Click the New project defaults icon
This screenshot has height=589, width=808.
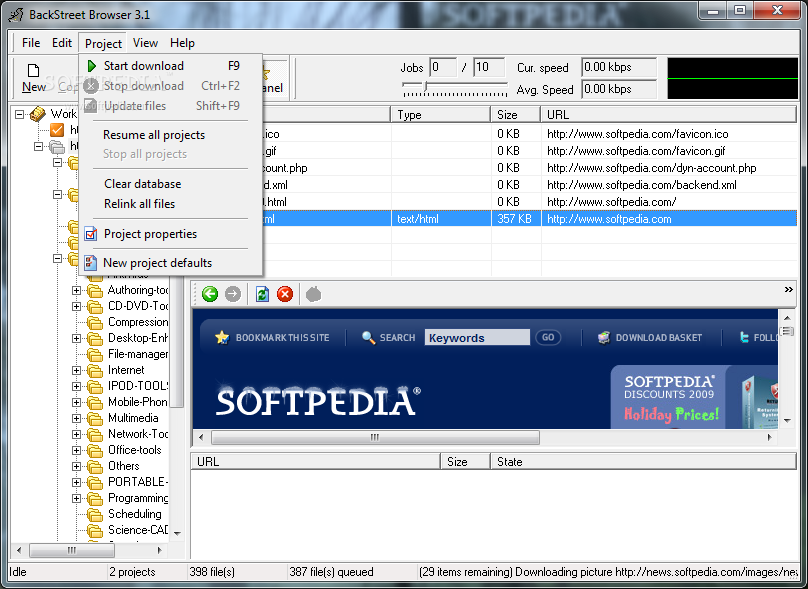click(x=91, y=263)
